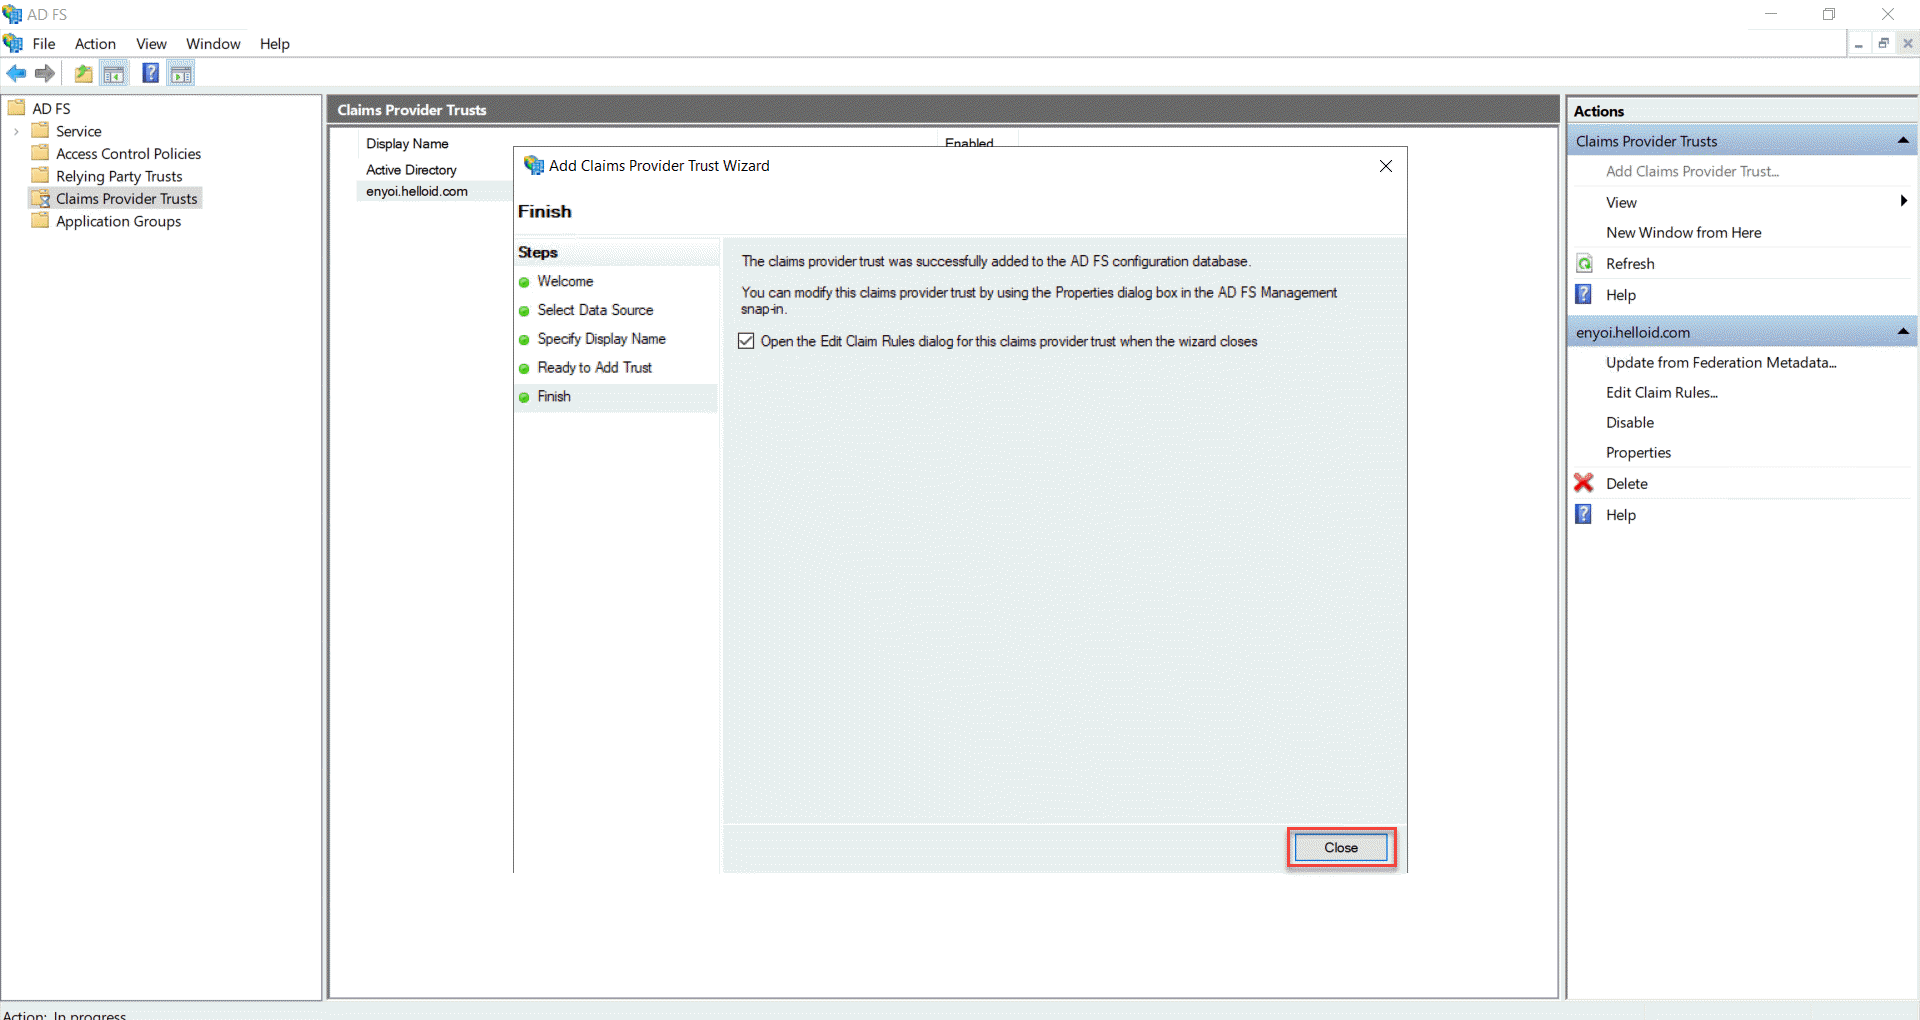
Task: Click the Ready to Add Trust step
Action: (x=594, y=368)
